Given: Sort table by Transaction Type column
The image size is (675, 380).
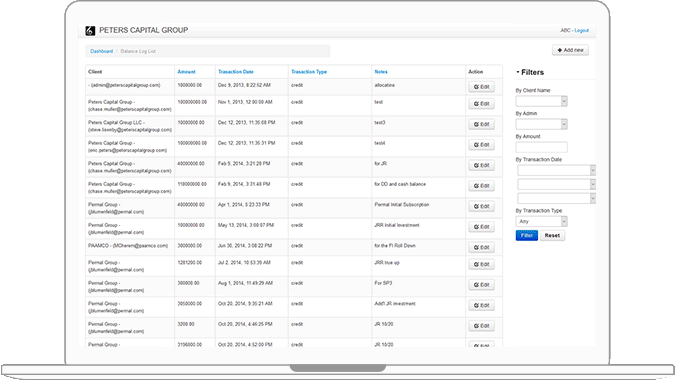Looking at the screenshot, I should (309, 72).
